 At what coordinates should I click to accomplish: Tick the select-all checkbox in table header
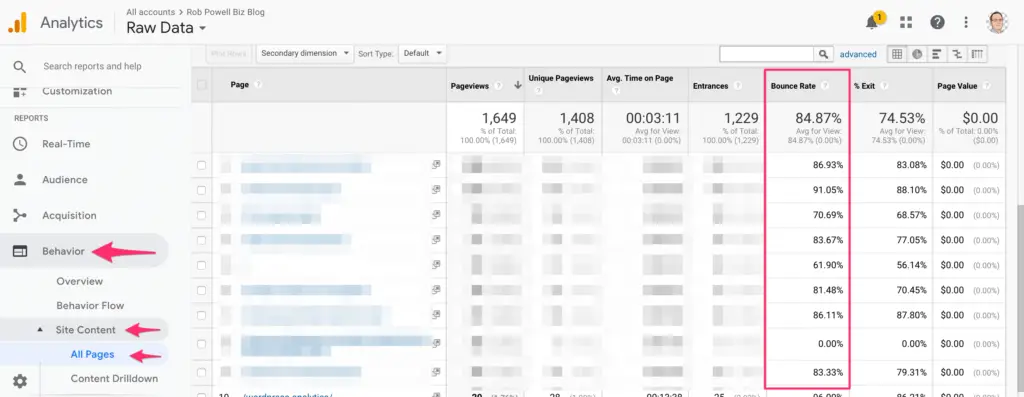[x=202, y=85]
